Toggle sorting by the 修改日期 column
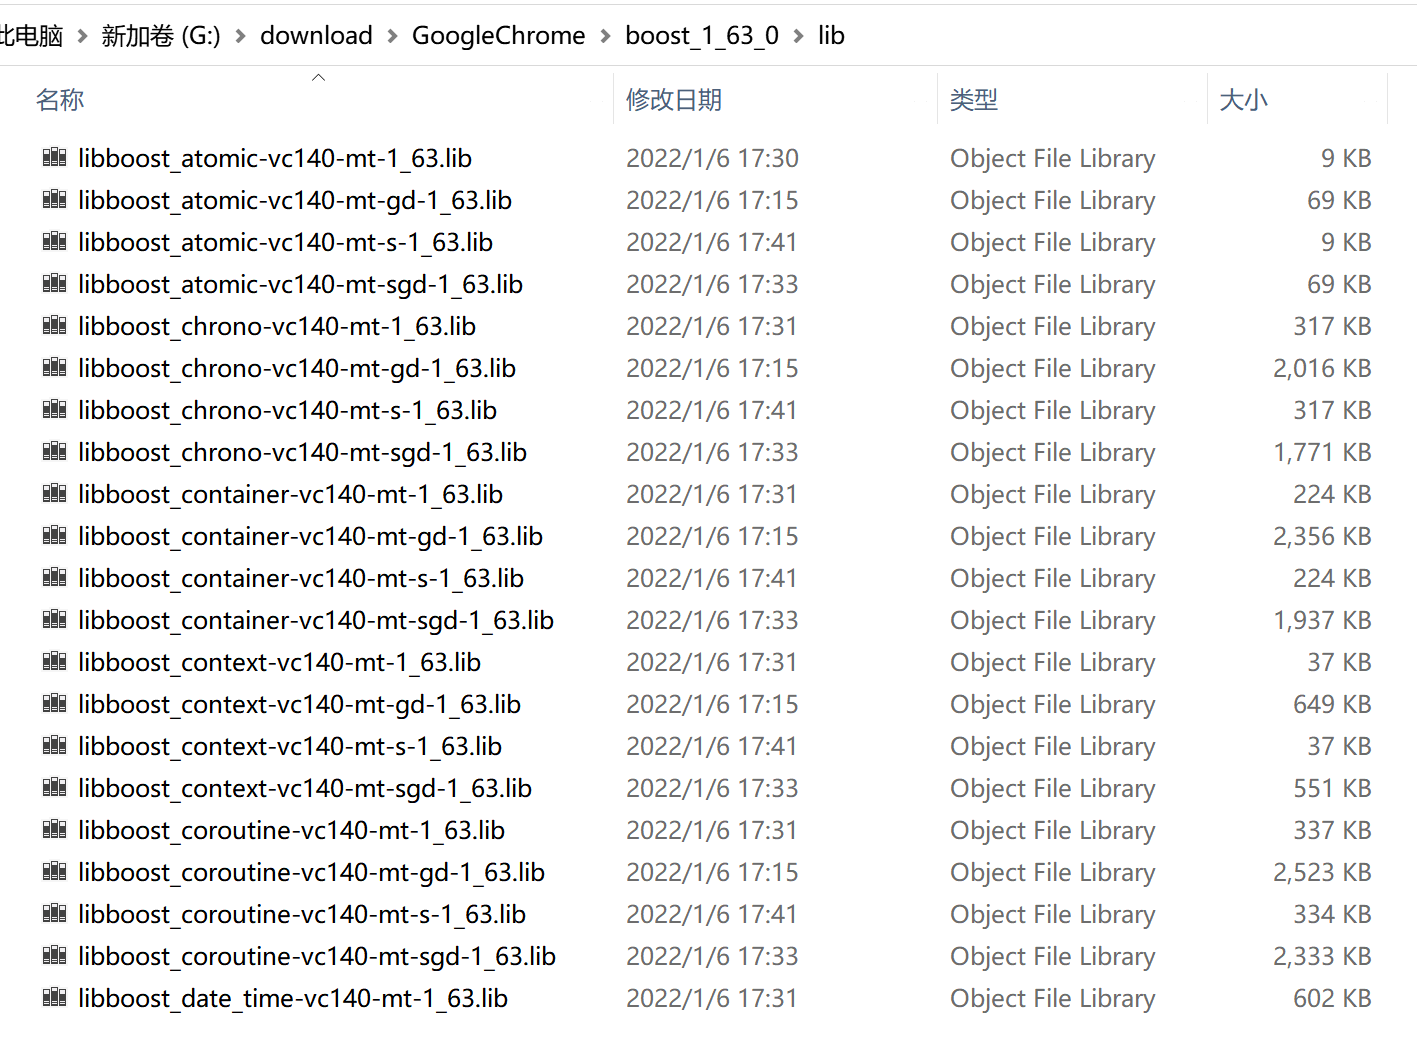 (675, 99)
